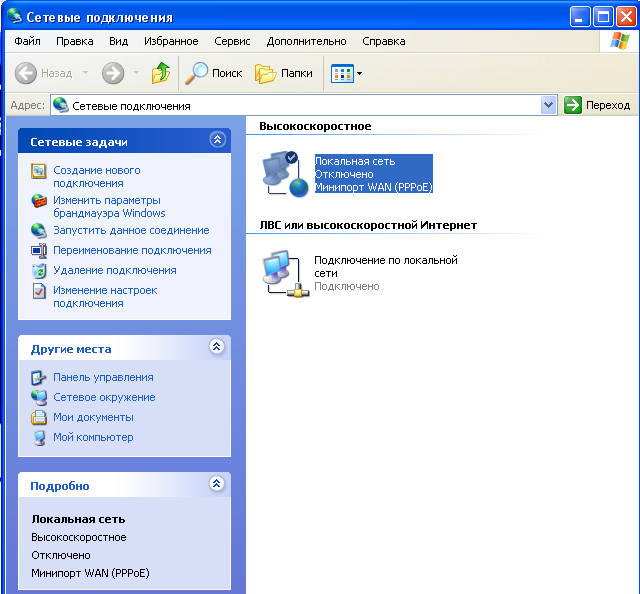This screenshot has height=594, width=640.
Task: Open the Дополнительно menu
Action: [307, 41]
